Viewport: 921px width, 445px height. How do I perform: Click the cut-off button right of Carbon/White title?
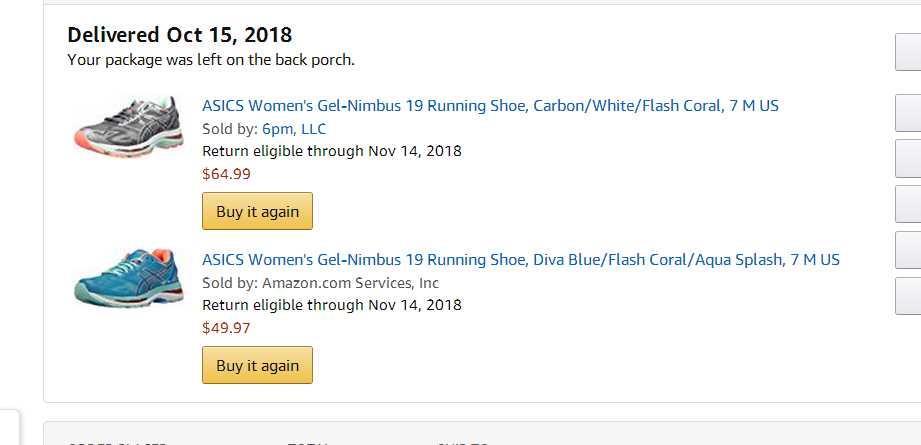click(x=908, y=114)
